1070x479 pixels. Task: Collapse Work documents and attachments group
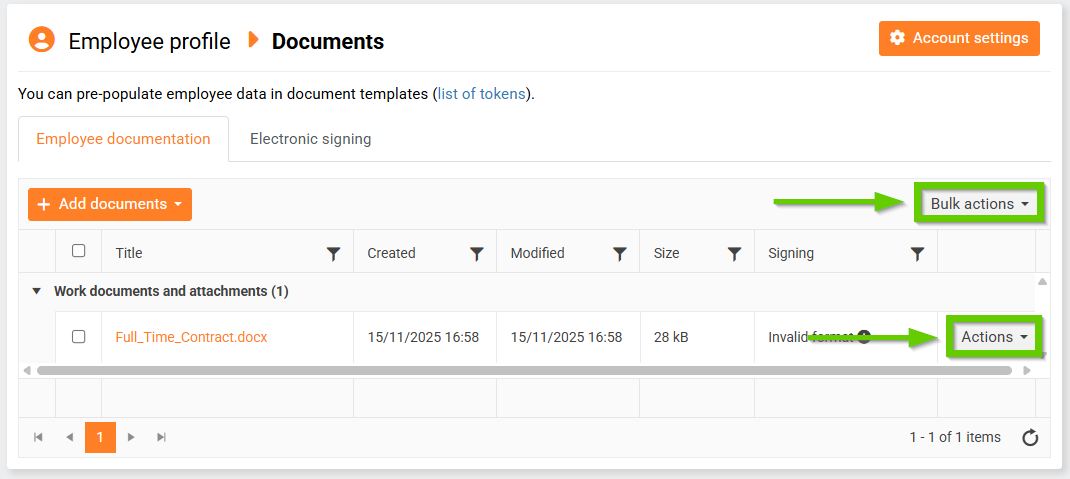click(x=37, y=291)
